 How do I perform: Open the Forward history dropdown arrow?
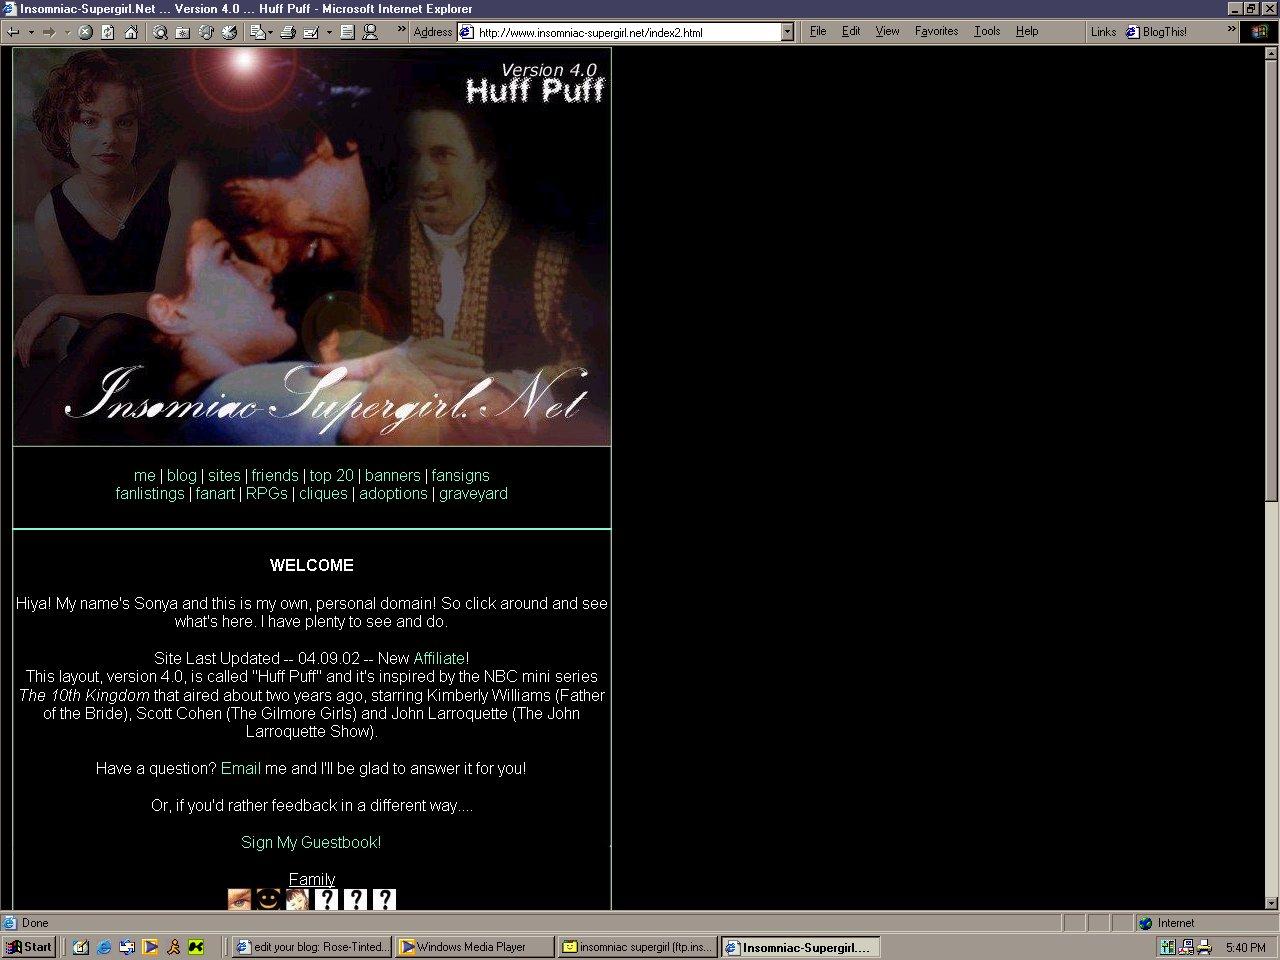coord(67,32)
